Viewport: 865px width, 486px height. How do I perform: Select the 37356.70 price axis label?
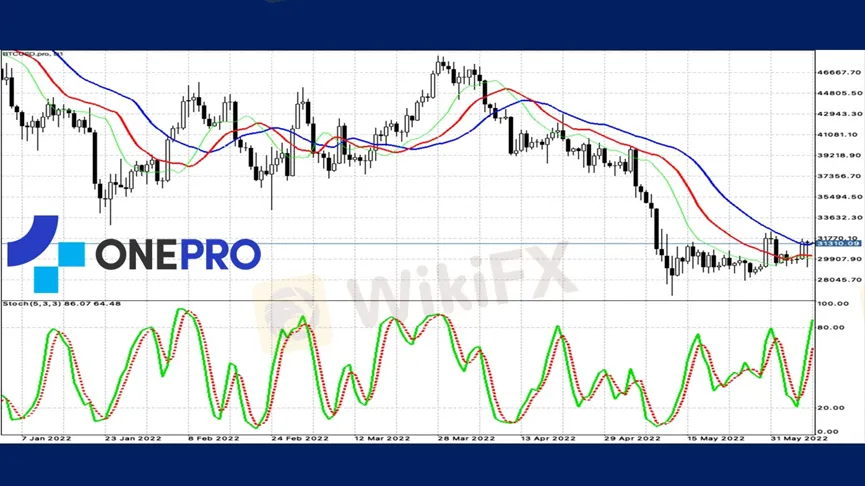click(x=839, y=176)
